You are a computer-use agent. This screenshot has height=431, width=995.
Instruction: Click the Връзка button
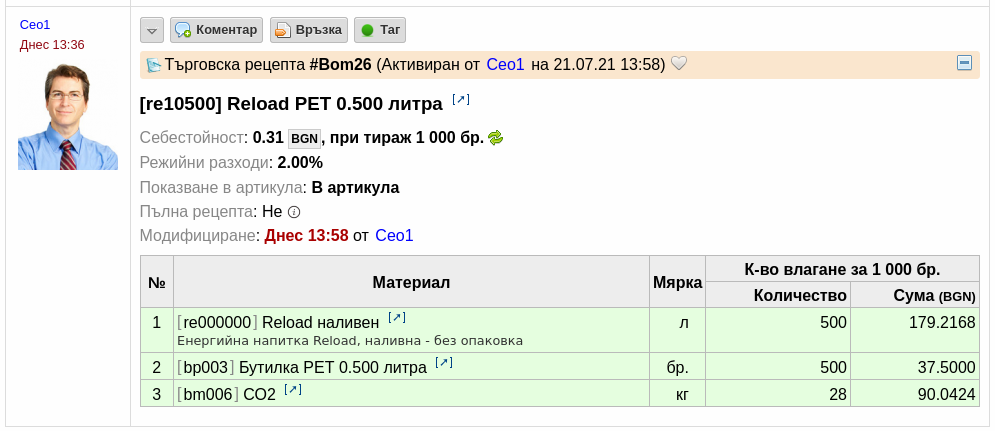tap(309, 30)
